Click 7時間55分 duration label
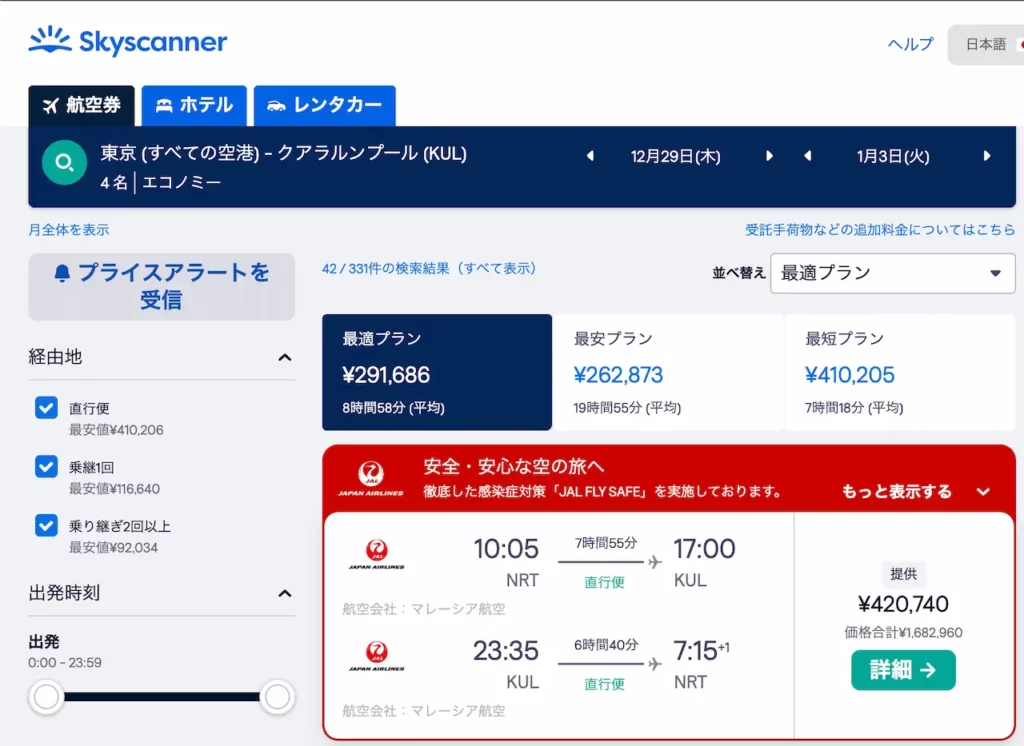 click(x=605, y=543)
